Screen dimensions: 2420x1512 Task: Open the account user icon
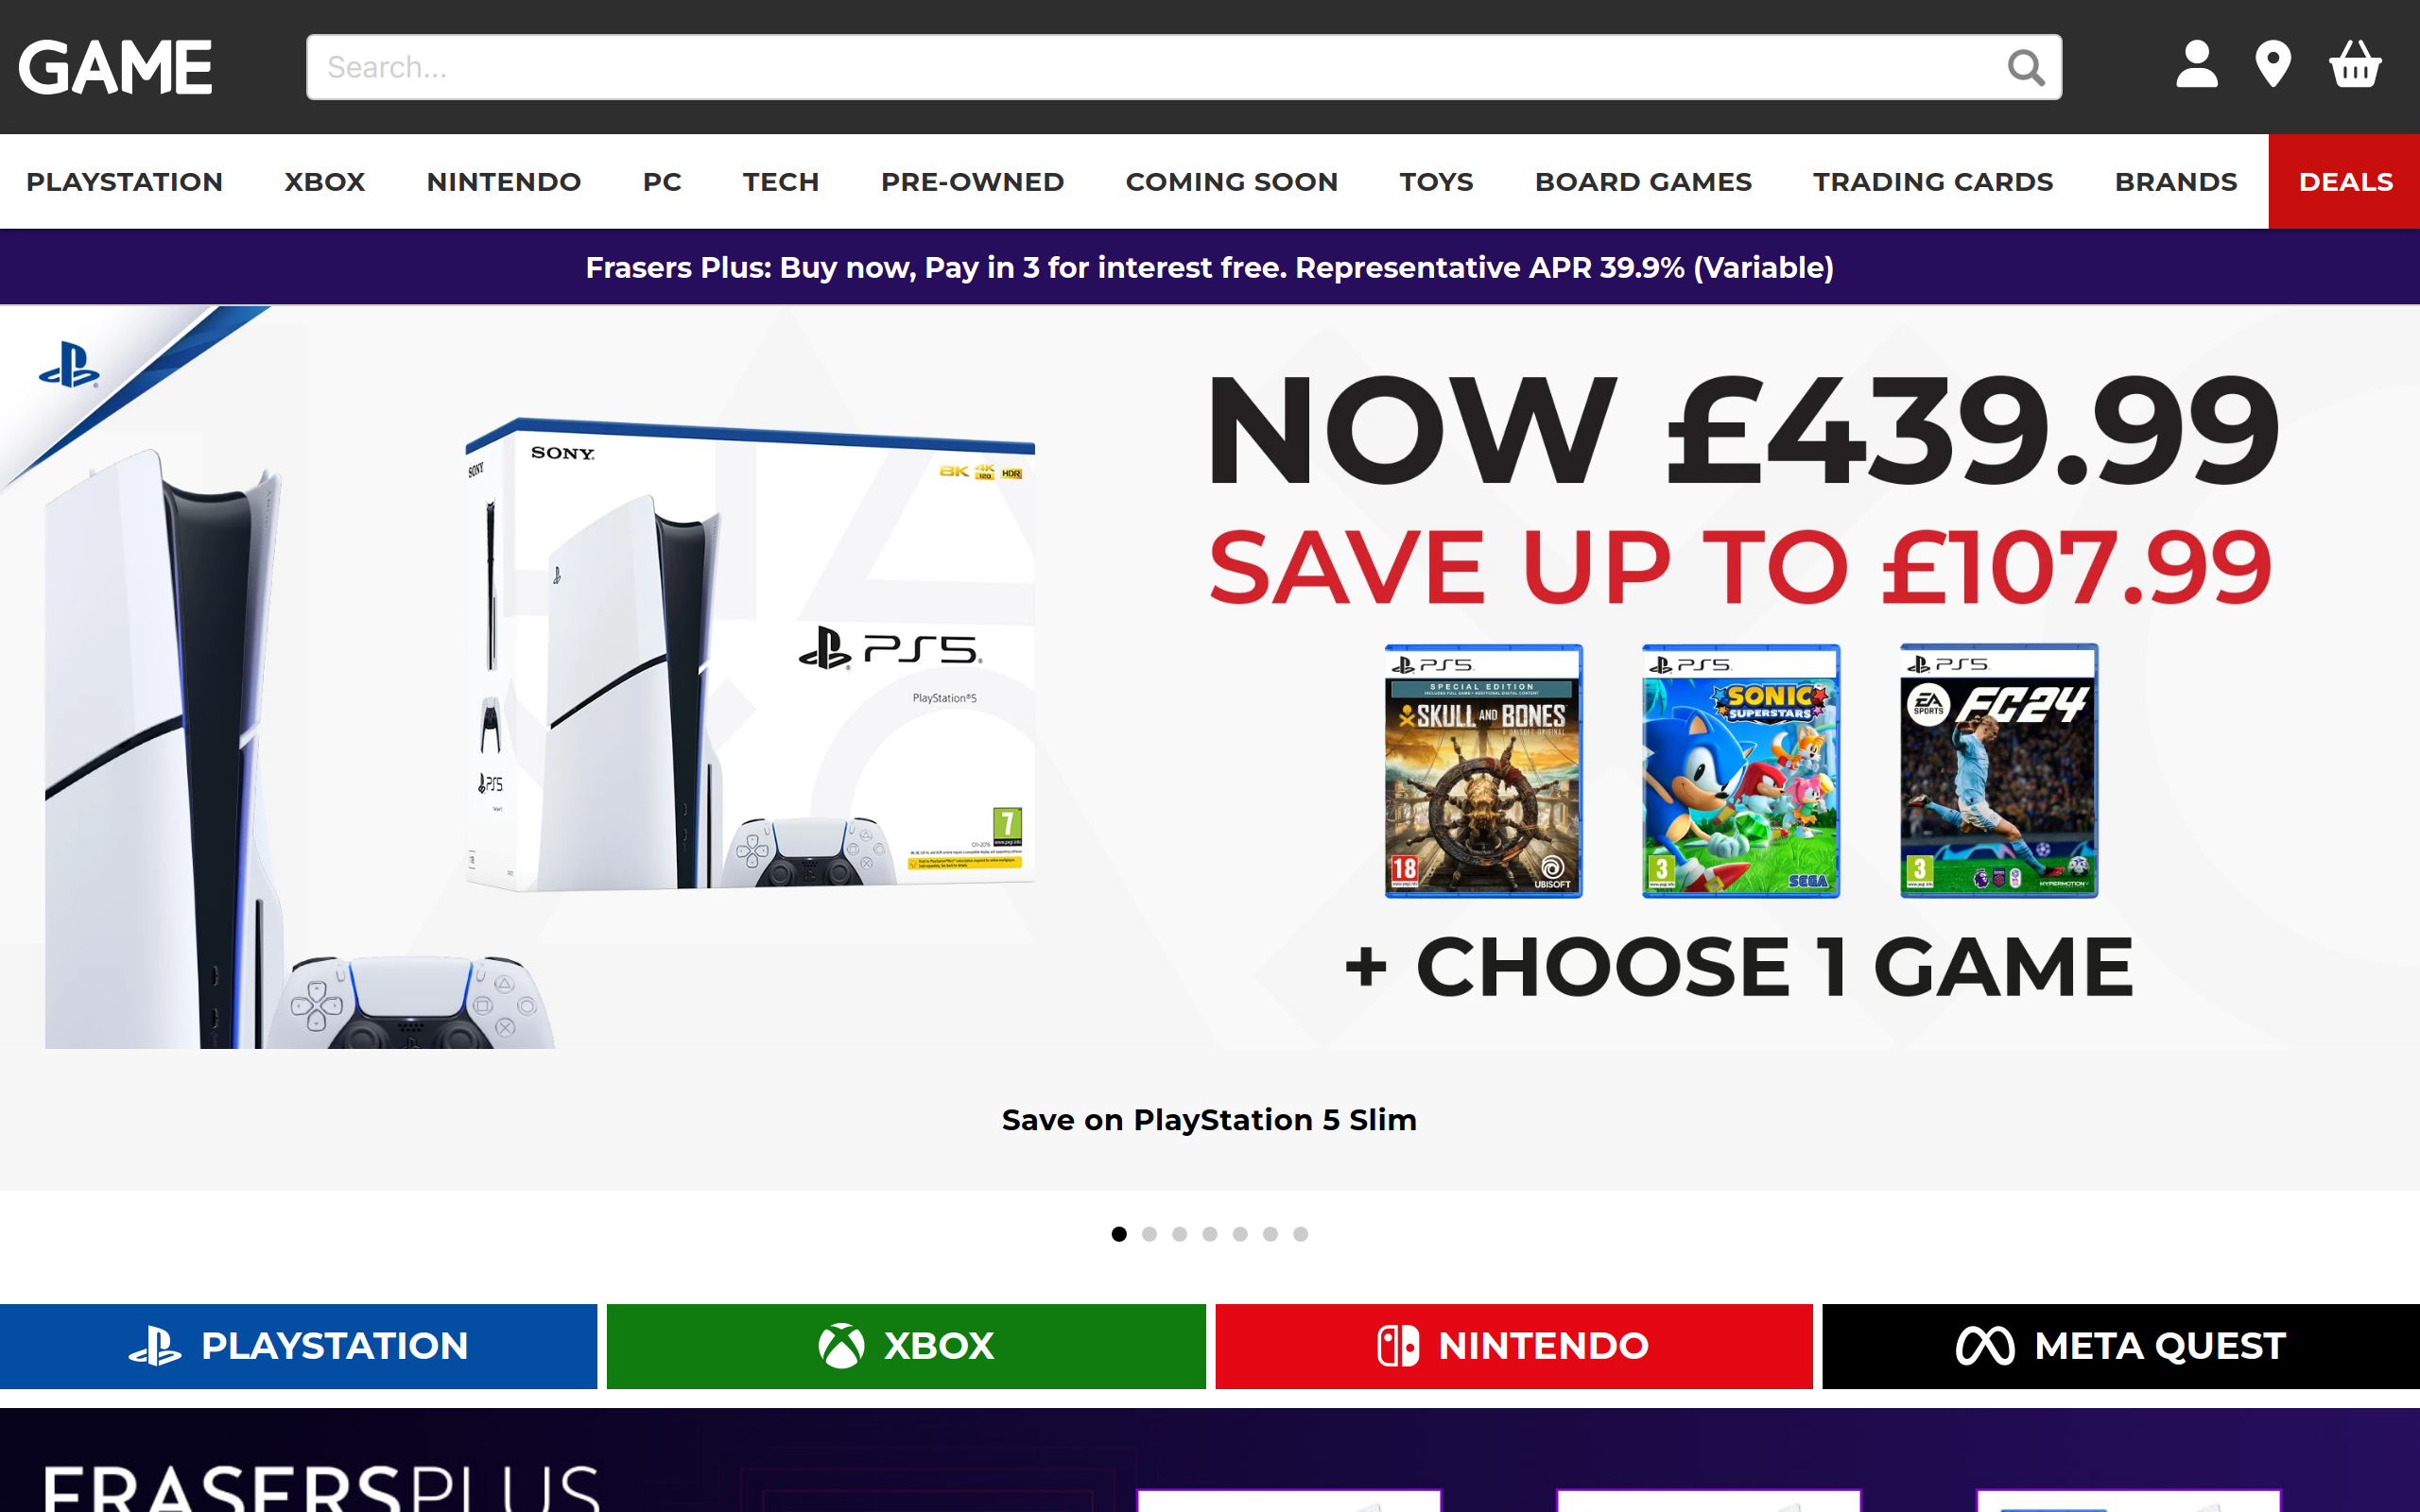pyautogui.click(x=2196, y=64)
